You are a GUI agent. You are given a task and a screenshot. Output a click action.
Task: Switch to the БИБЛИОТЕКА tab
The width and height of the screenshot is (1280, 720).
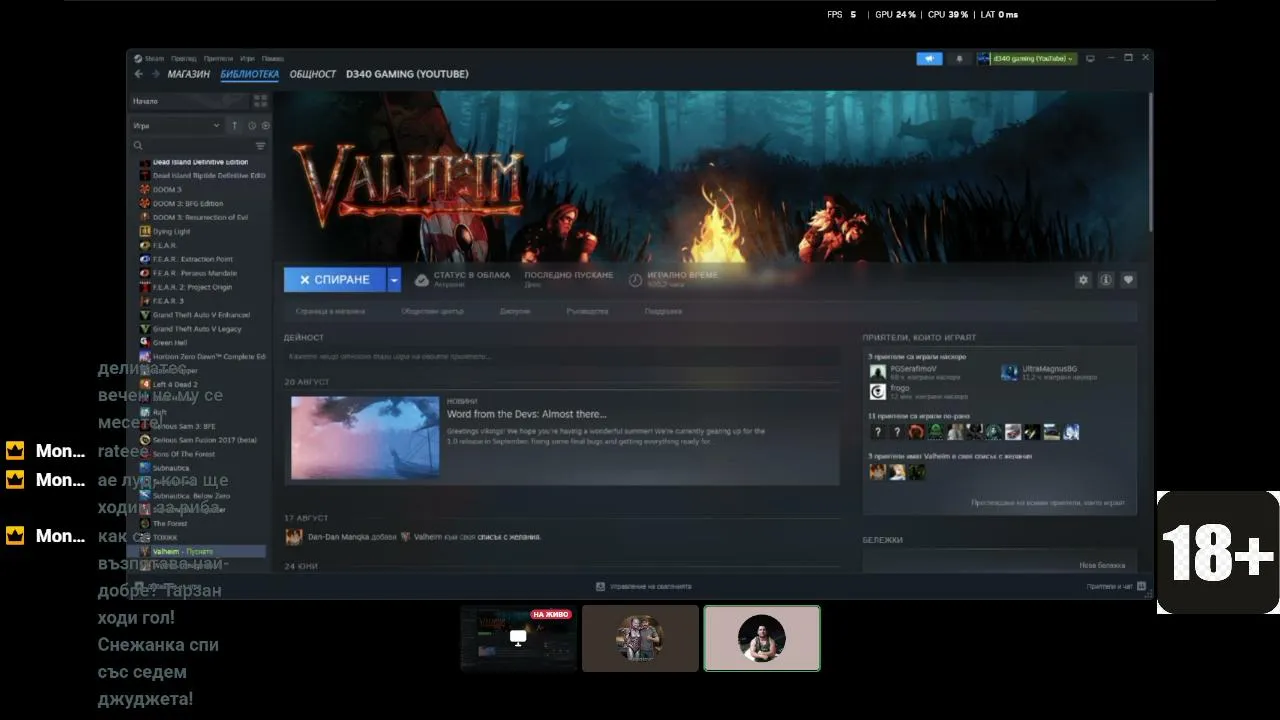pyautogui.click(x=250, y=74)
